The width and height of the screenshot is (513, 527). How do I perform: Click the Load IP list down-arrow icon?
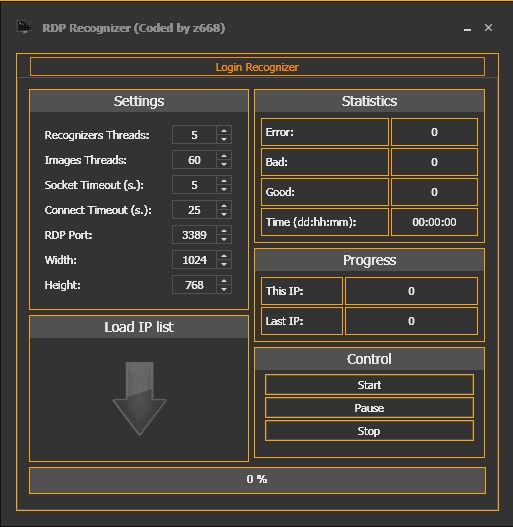tap(140, 399)
